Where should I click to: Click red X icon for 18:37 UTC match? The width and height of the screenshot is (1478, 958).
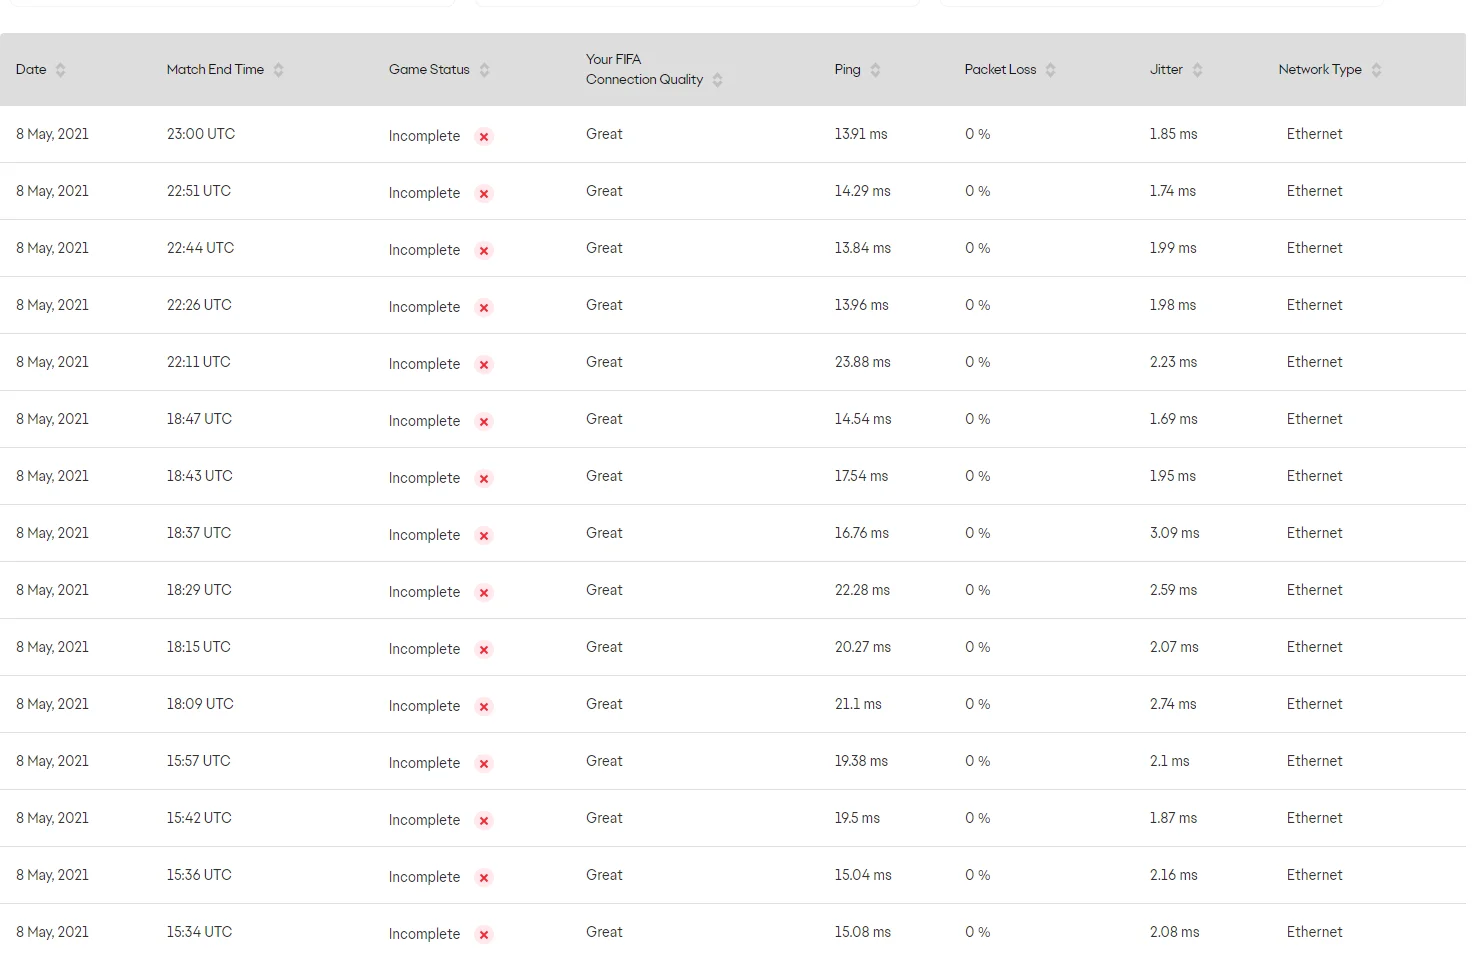pyautogui.click(x=484, y=536)
